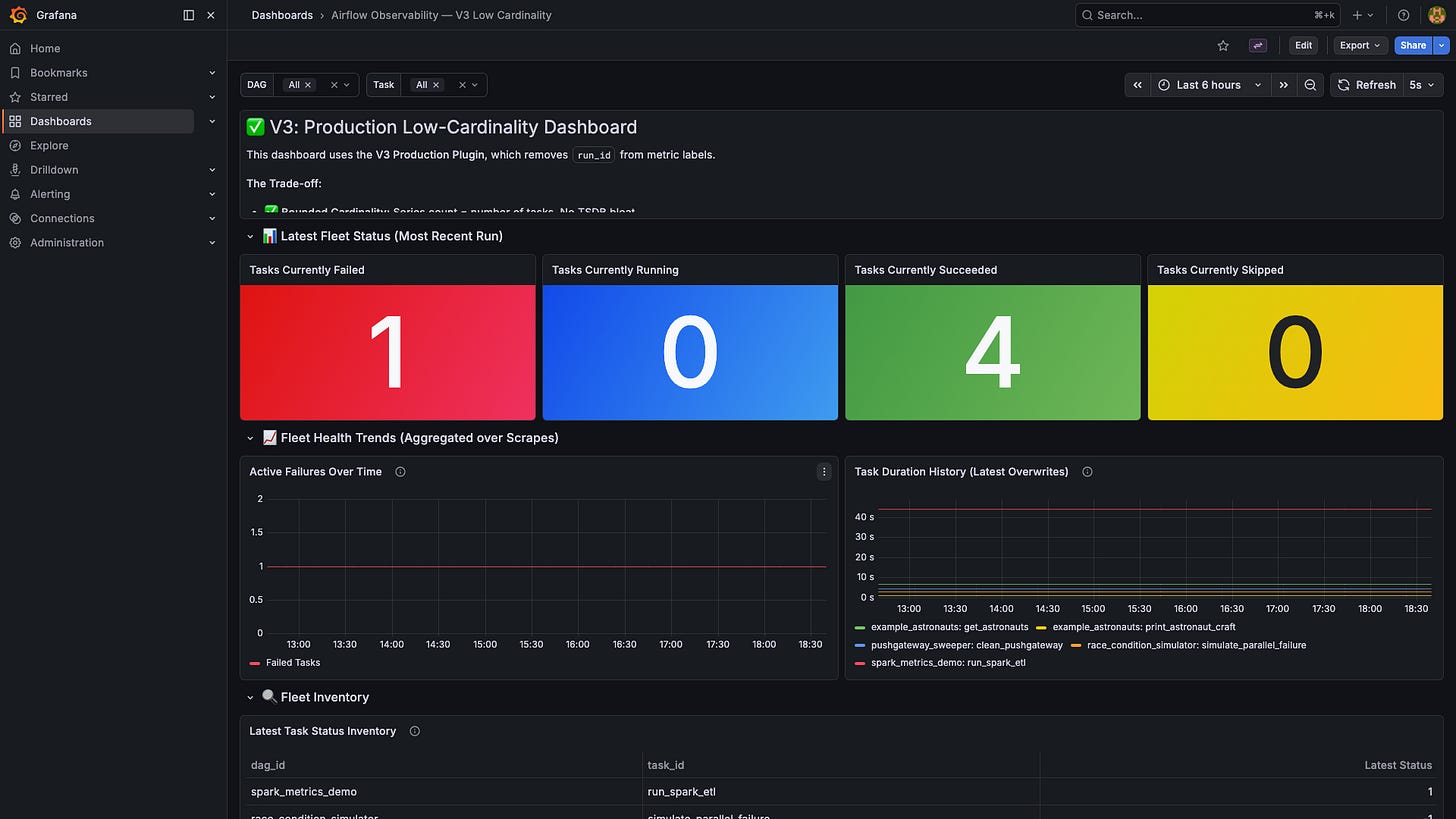Toggle the dock menu sidebar icon
1456x819 pixels.
189,15
